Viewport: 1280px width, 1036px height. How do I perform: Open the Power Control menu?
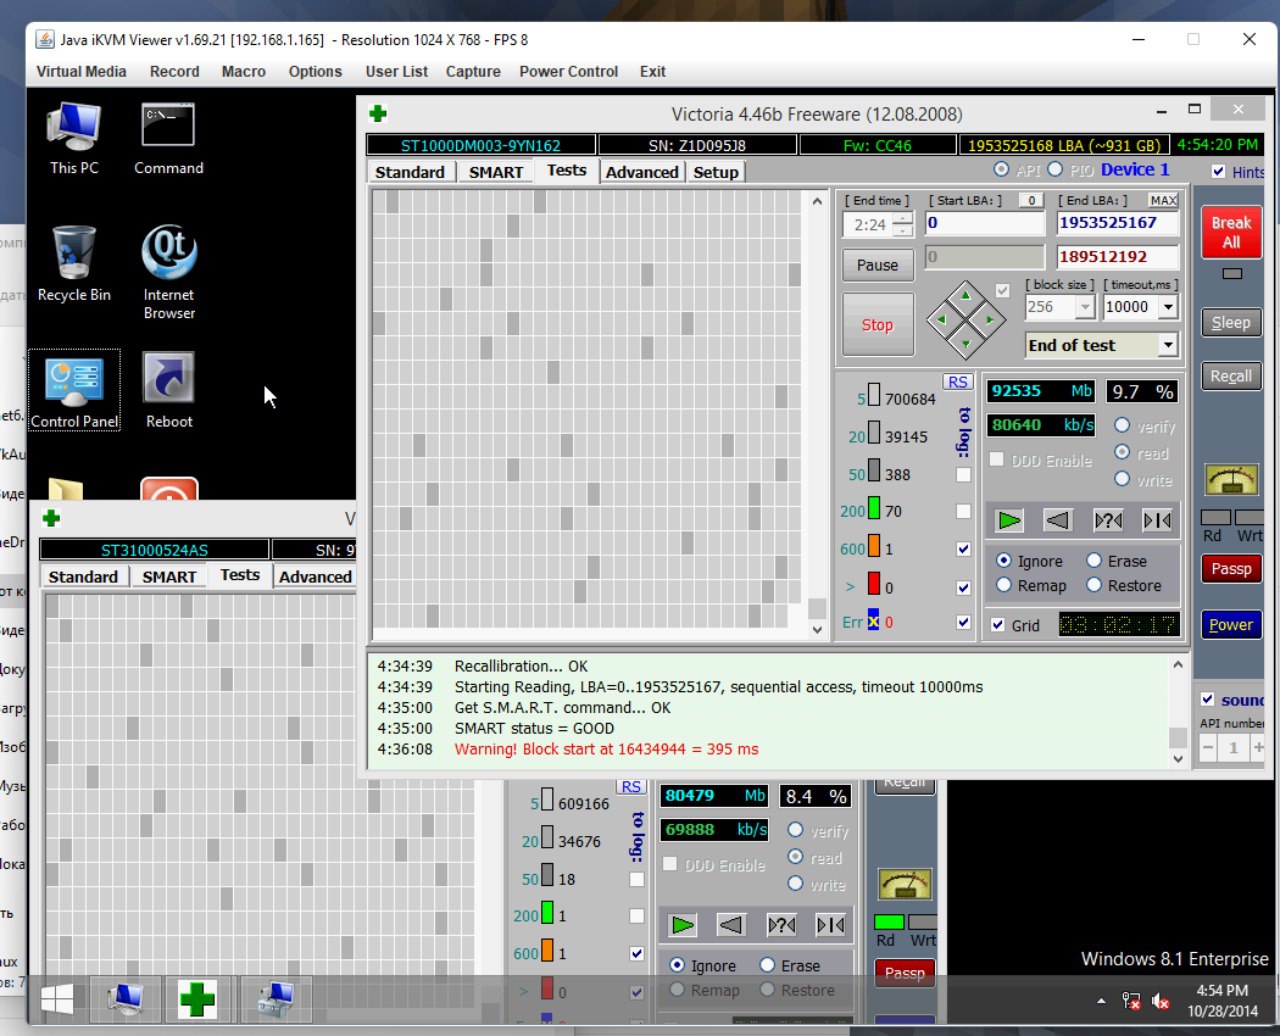[568, 71]
